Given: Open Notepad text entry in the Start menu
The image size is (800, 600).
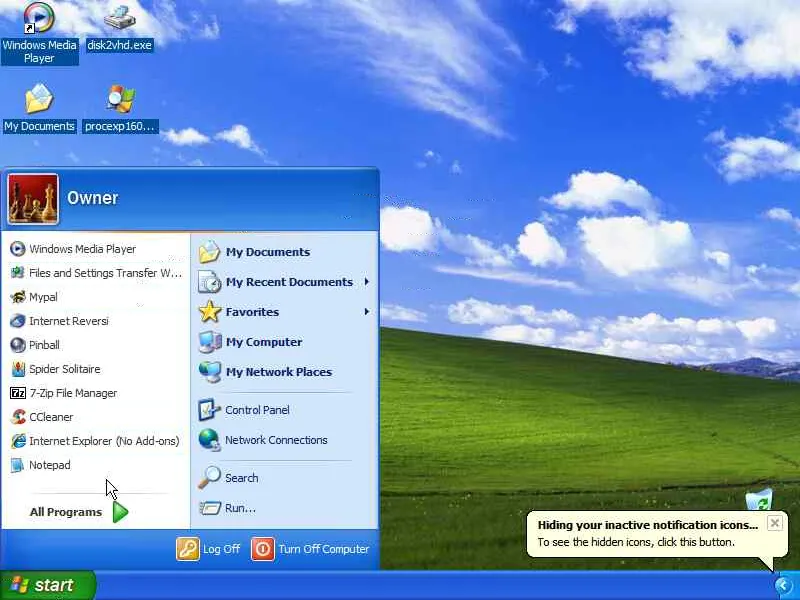Looking at the screenshot, I should click(49, 465).
